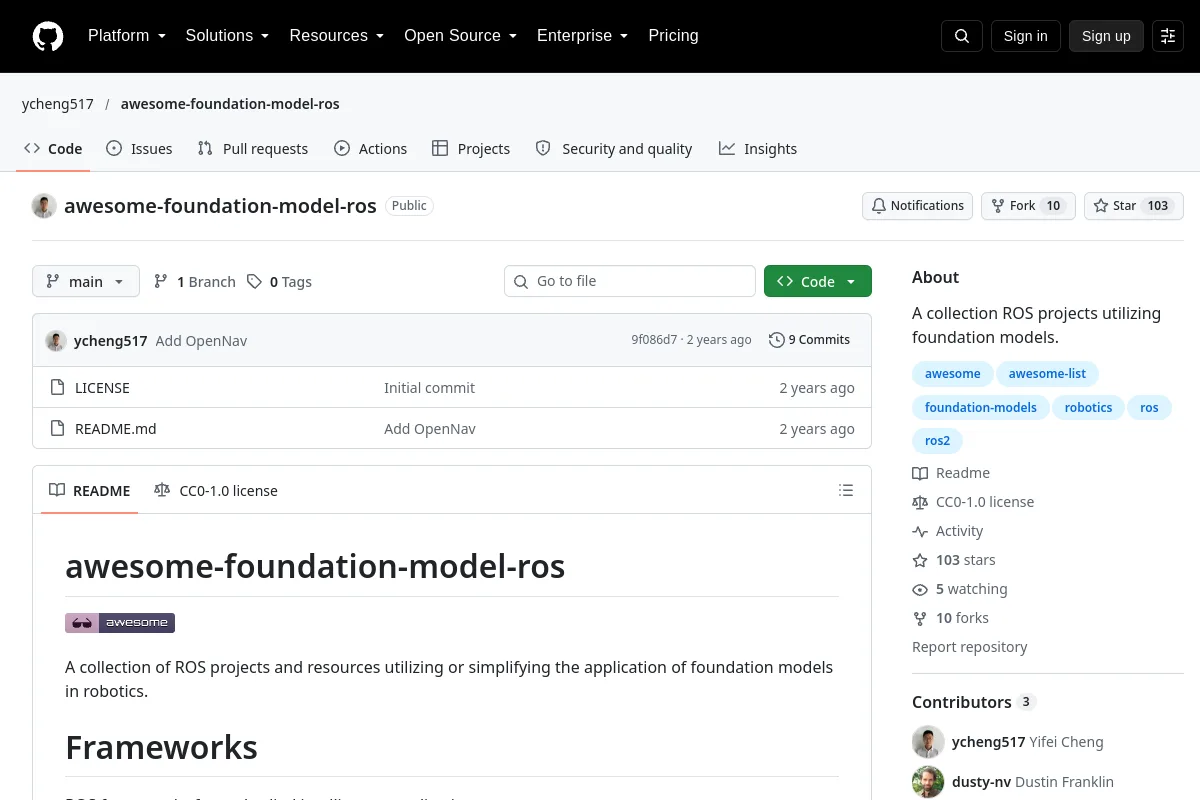The width and height of the screenshot is (1200, 800).
Task: Click Report repository link
Action: [970, 647]
